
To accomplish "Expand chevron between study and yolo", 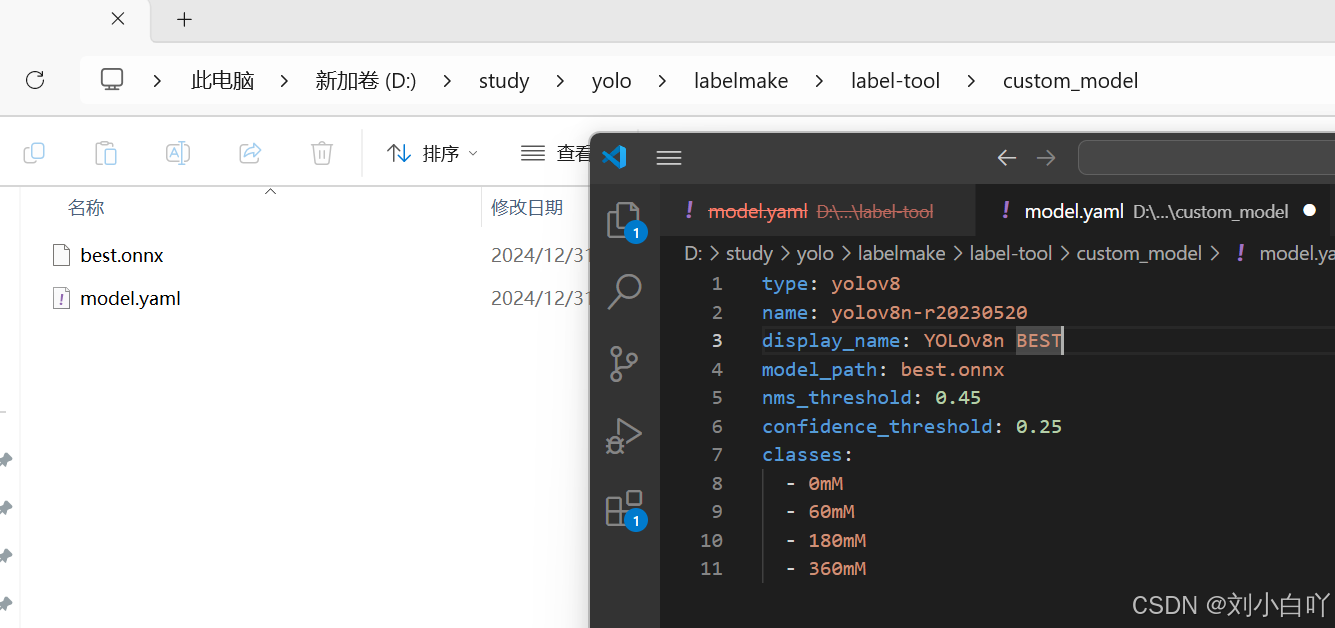I will 561,81.
